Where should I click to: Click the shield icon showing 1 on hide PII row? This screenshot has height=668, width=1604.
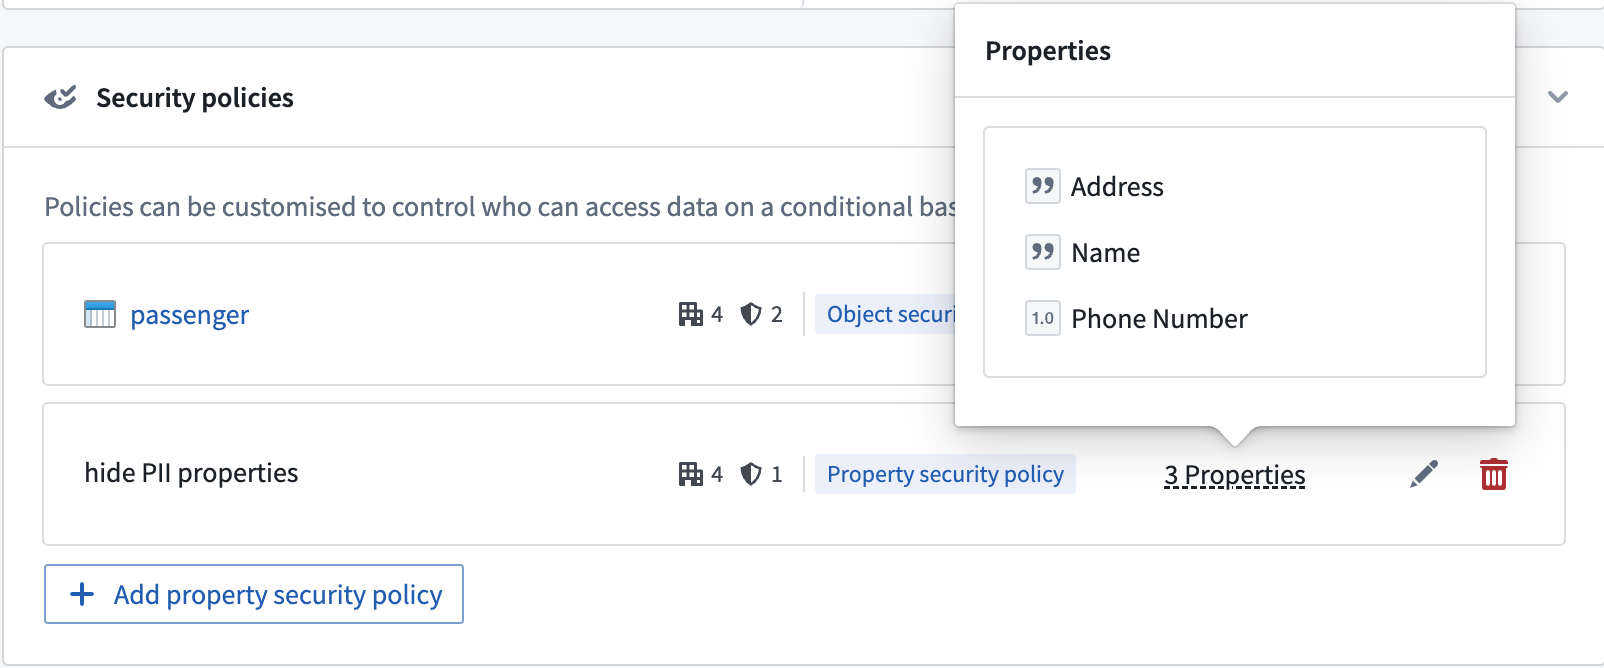[x=753, y=473]
